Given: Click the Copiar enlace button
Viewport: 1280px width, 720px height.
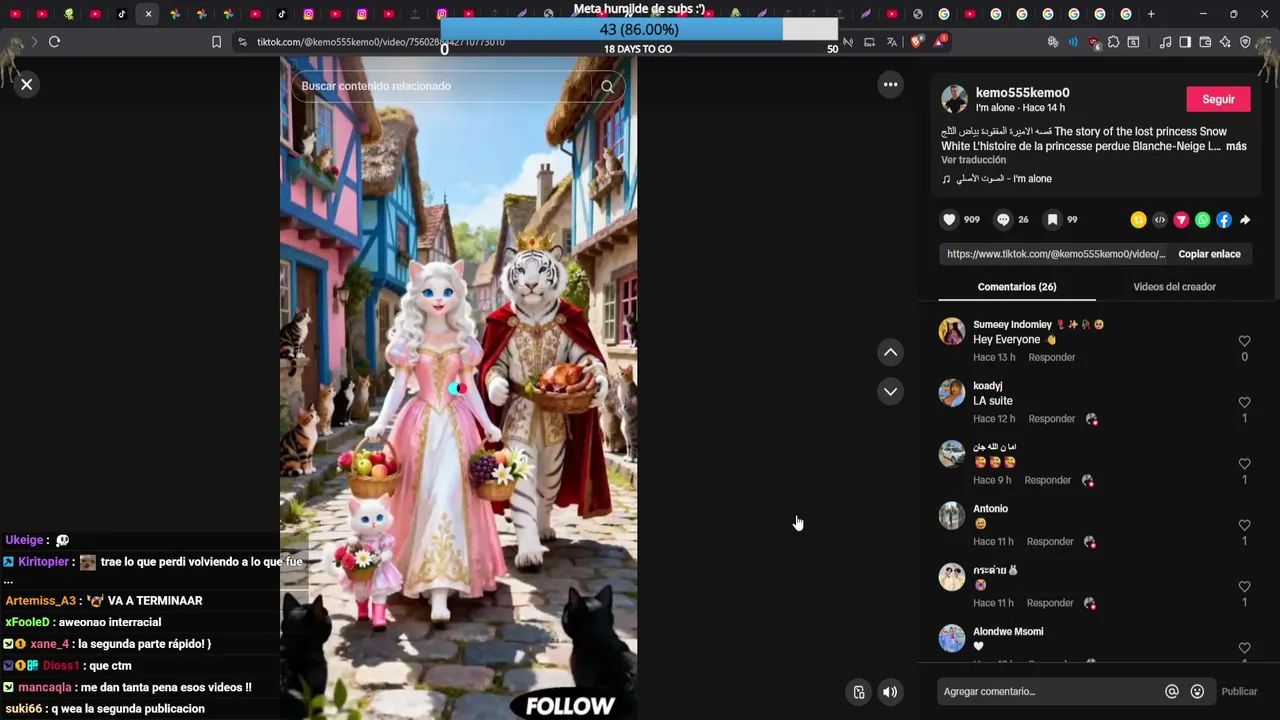Looking at the screenshot, I should coord(1209,254).
